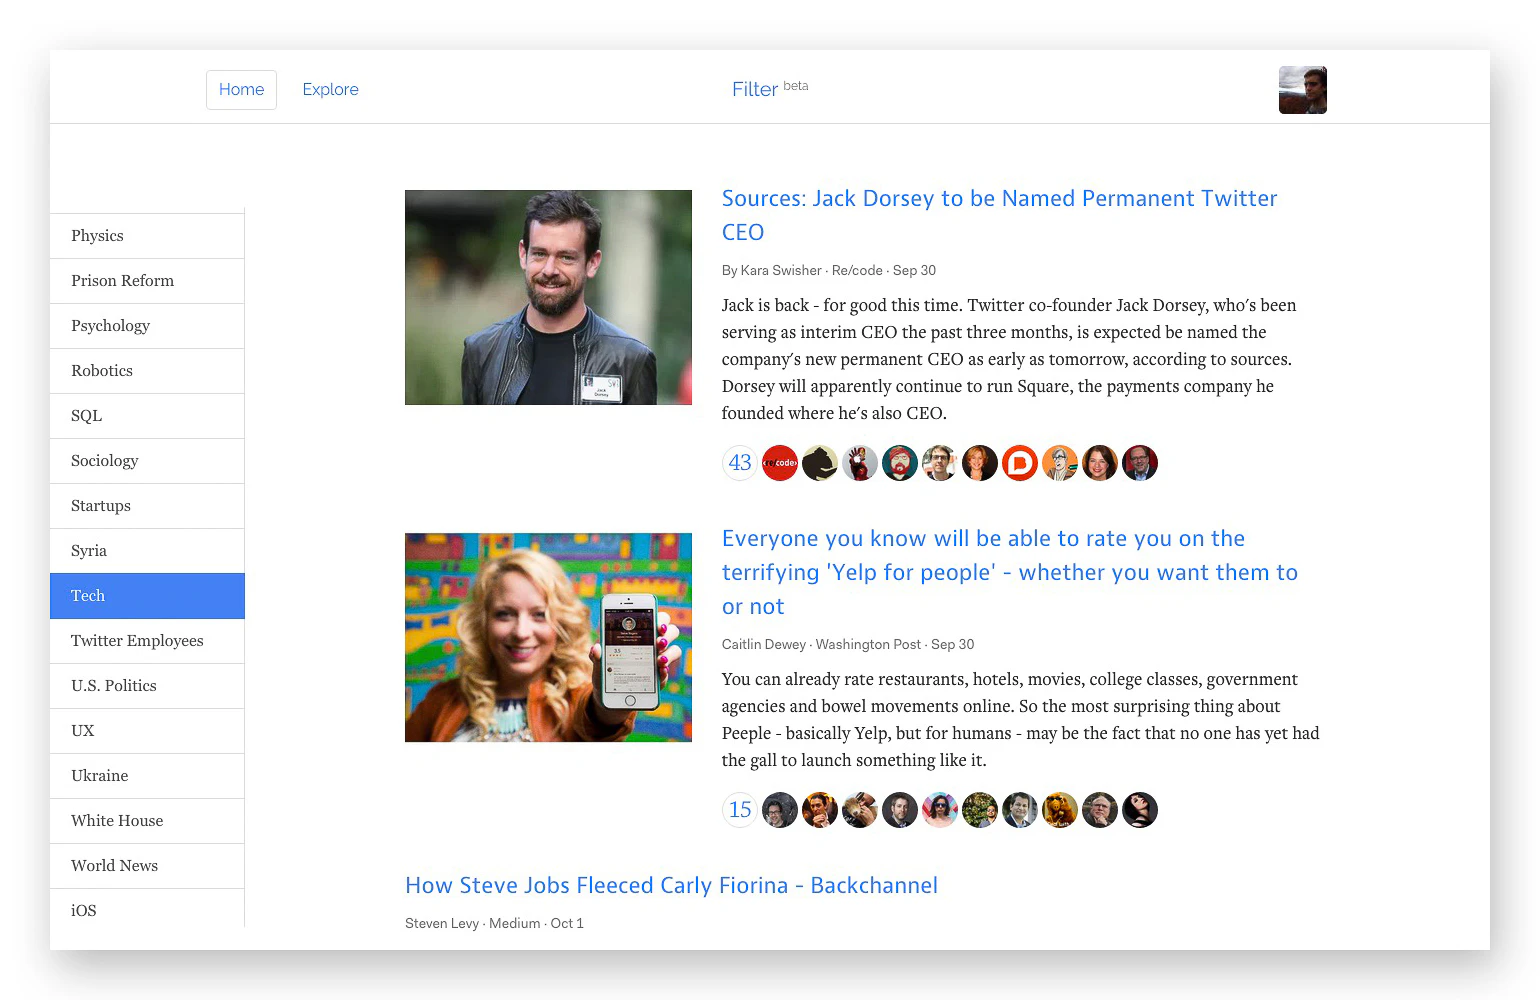
Task: Select U.S. Politics topic
Action: click(147, 686)
